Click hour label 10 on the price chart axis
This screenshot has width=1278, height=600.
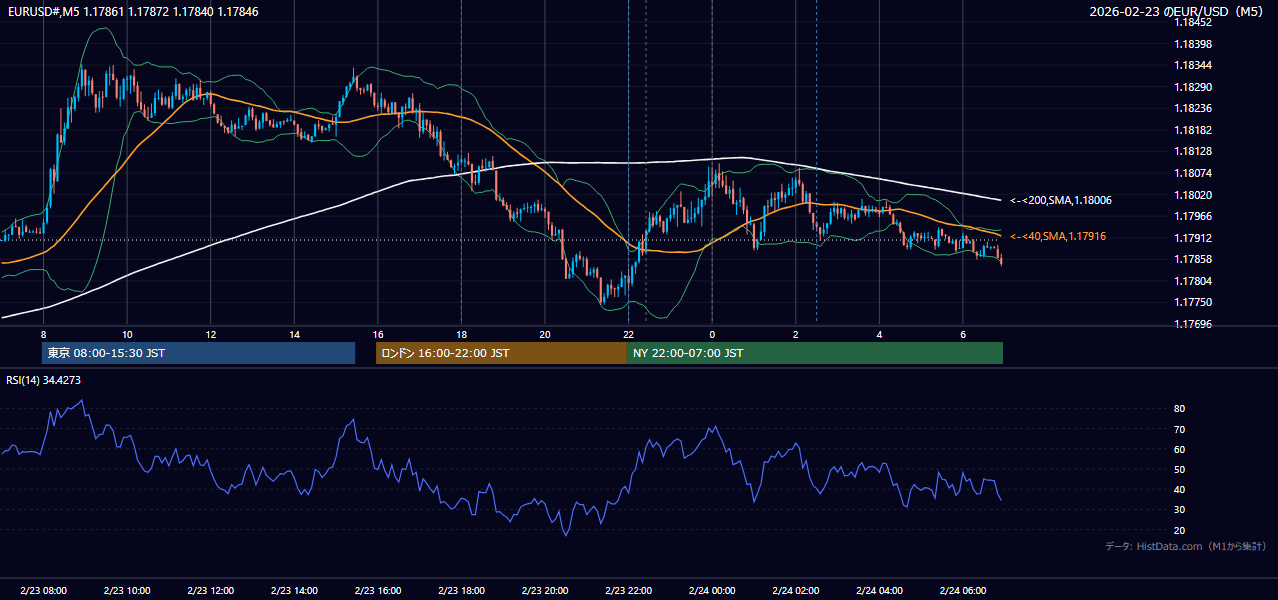point(127,334)
